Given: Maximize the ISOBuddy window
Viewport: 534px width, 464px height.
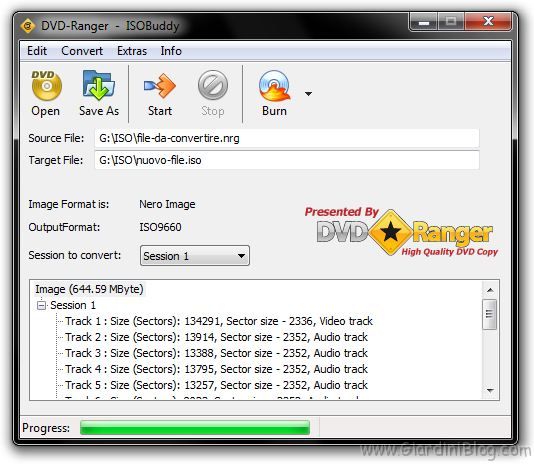Looking at the screenshot, I should click(451, 22).
